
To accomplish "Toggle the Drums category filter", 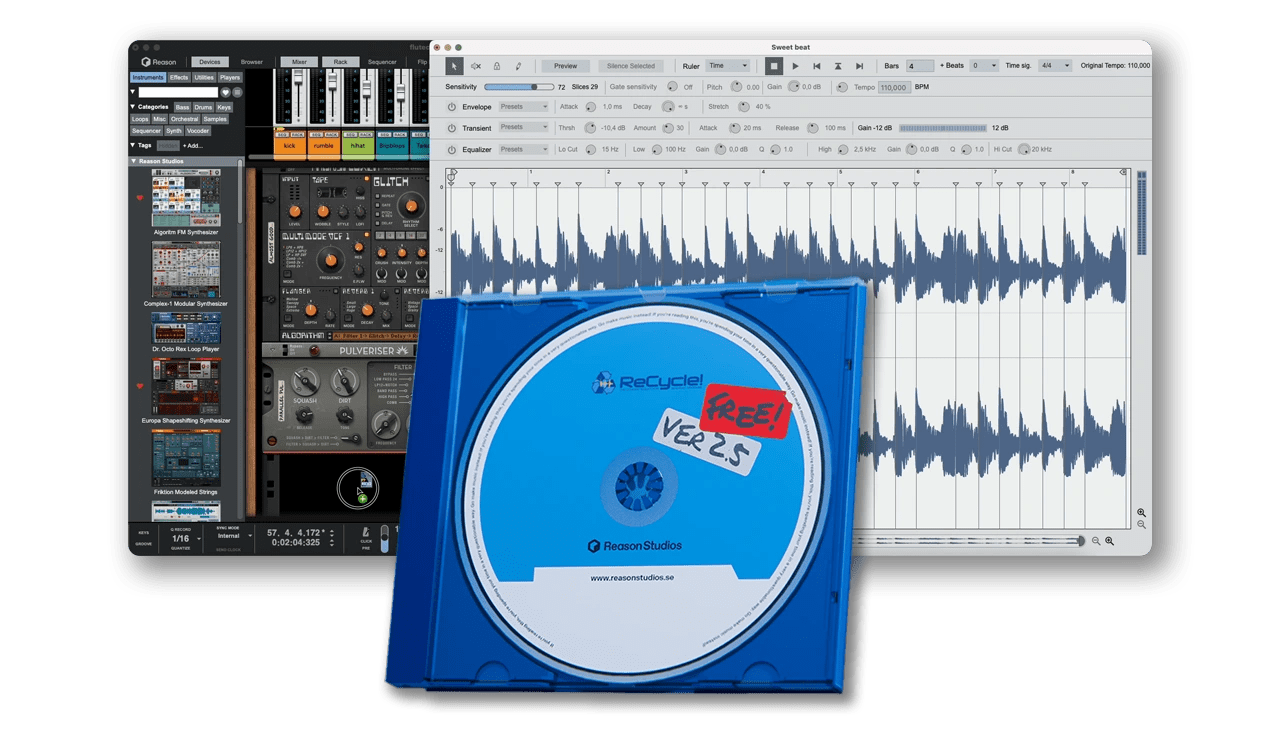I will click(203, 107).
